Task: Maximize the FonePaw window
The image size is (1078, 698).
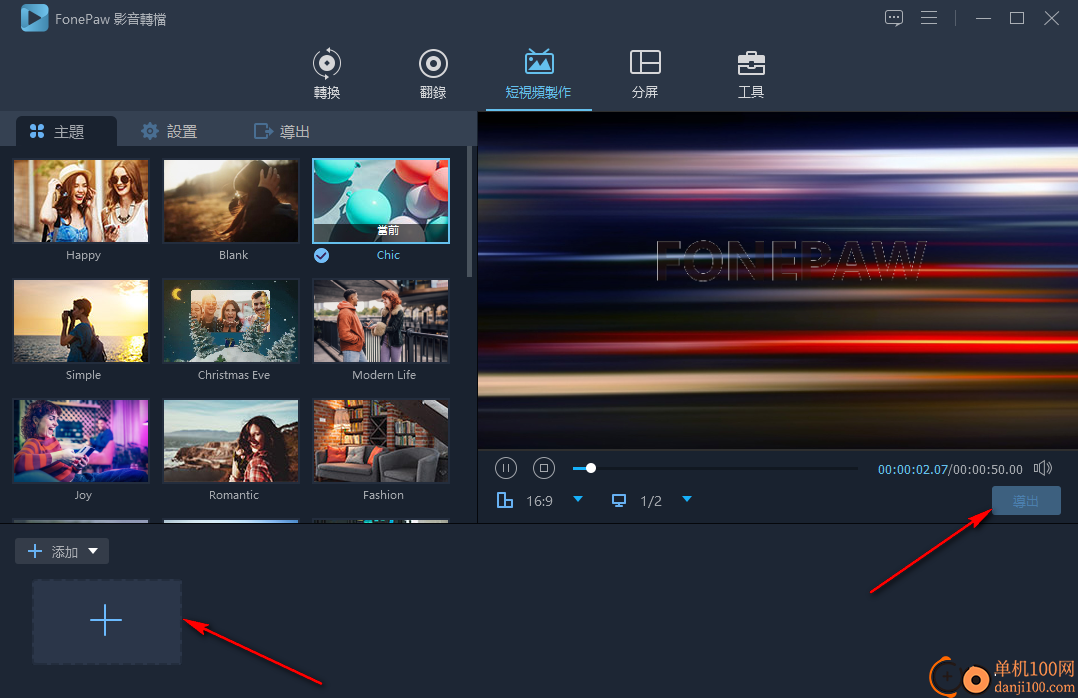Action: coord(1017,19)
